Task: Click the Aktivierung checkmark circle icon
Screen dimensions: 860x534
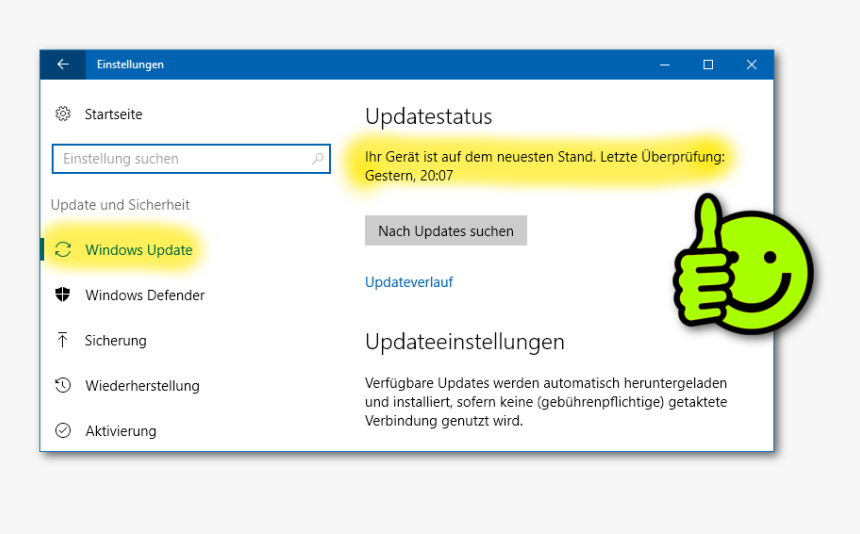Action: point(63,430)
